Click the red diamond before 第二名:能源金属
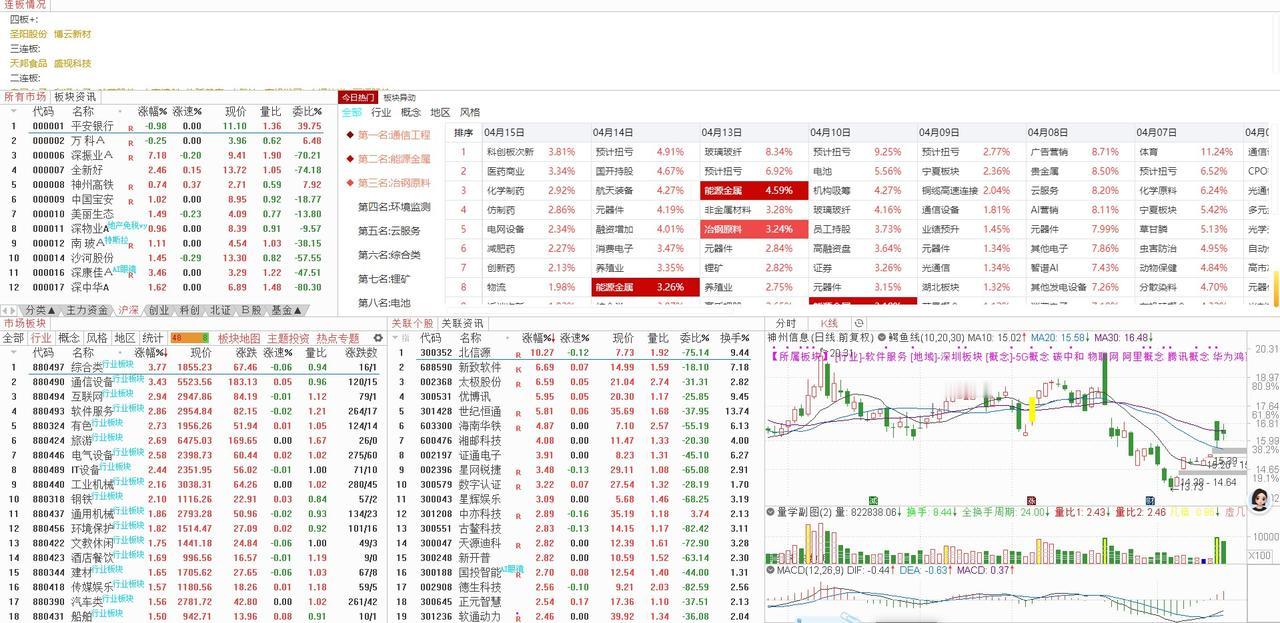Screen dimensions: 1280x623 tap(350, 159)
